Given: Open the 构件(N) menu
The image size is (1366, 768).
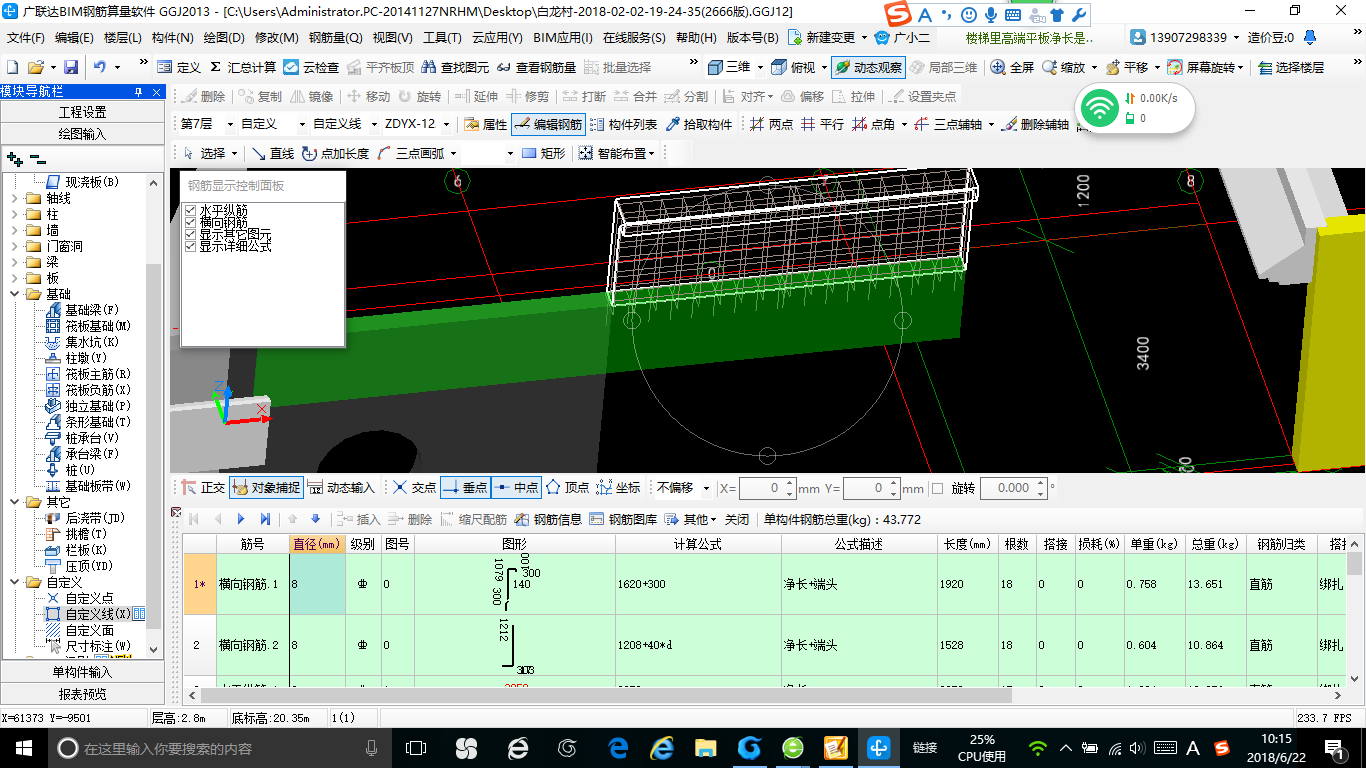Looking at the screenshot, I should (172, 38).
